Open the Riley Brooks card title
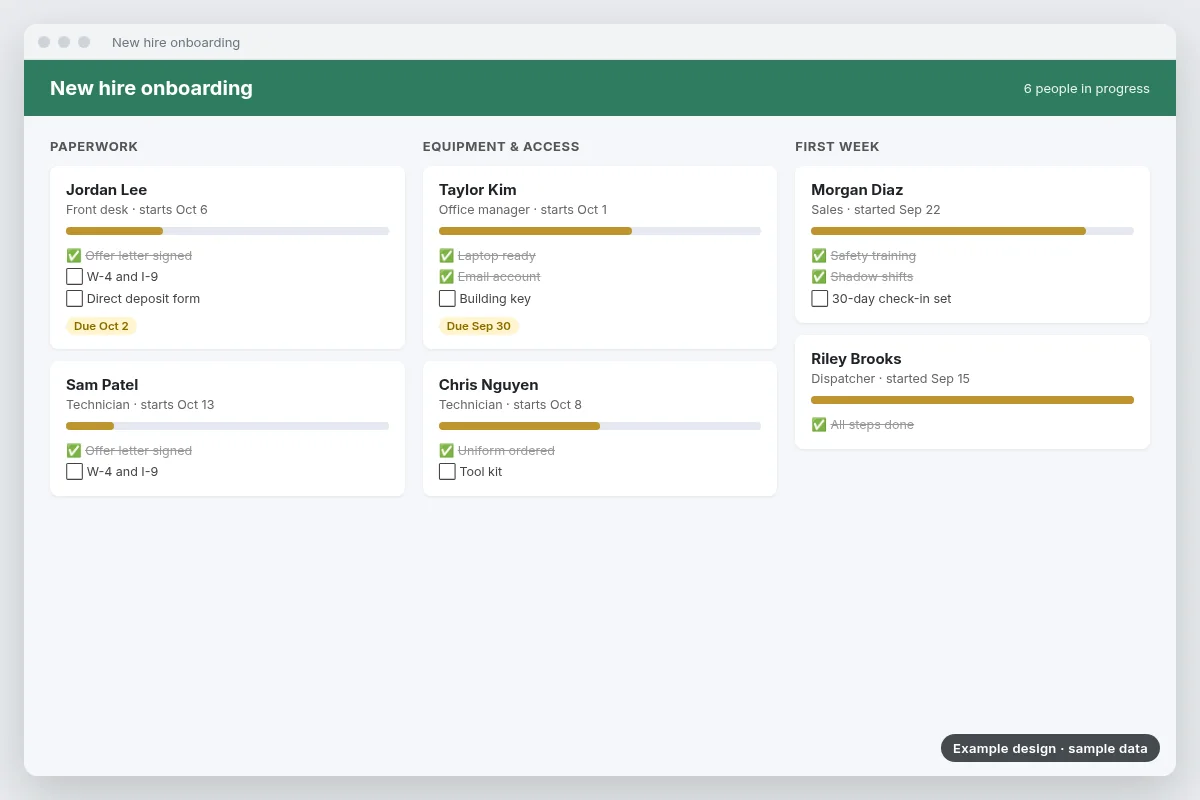 [x=856, y=359]
